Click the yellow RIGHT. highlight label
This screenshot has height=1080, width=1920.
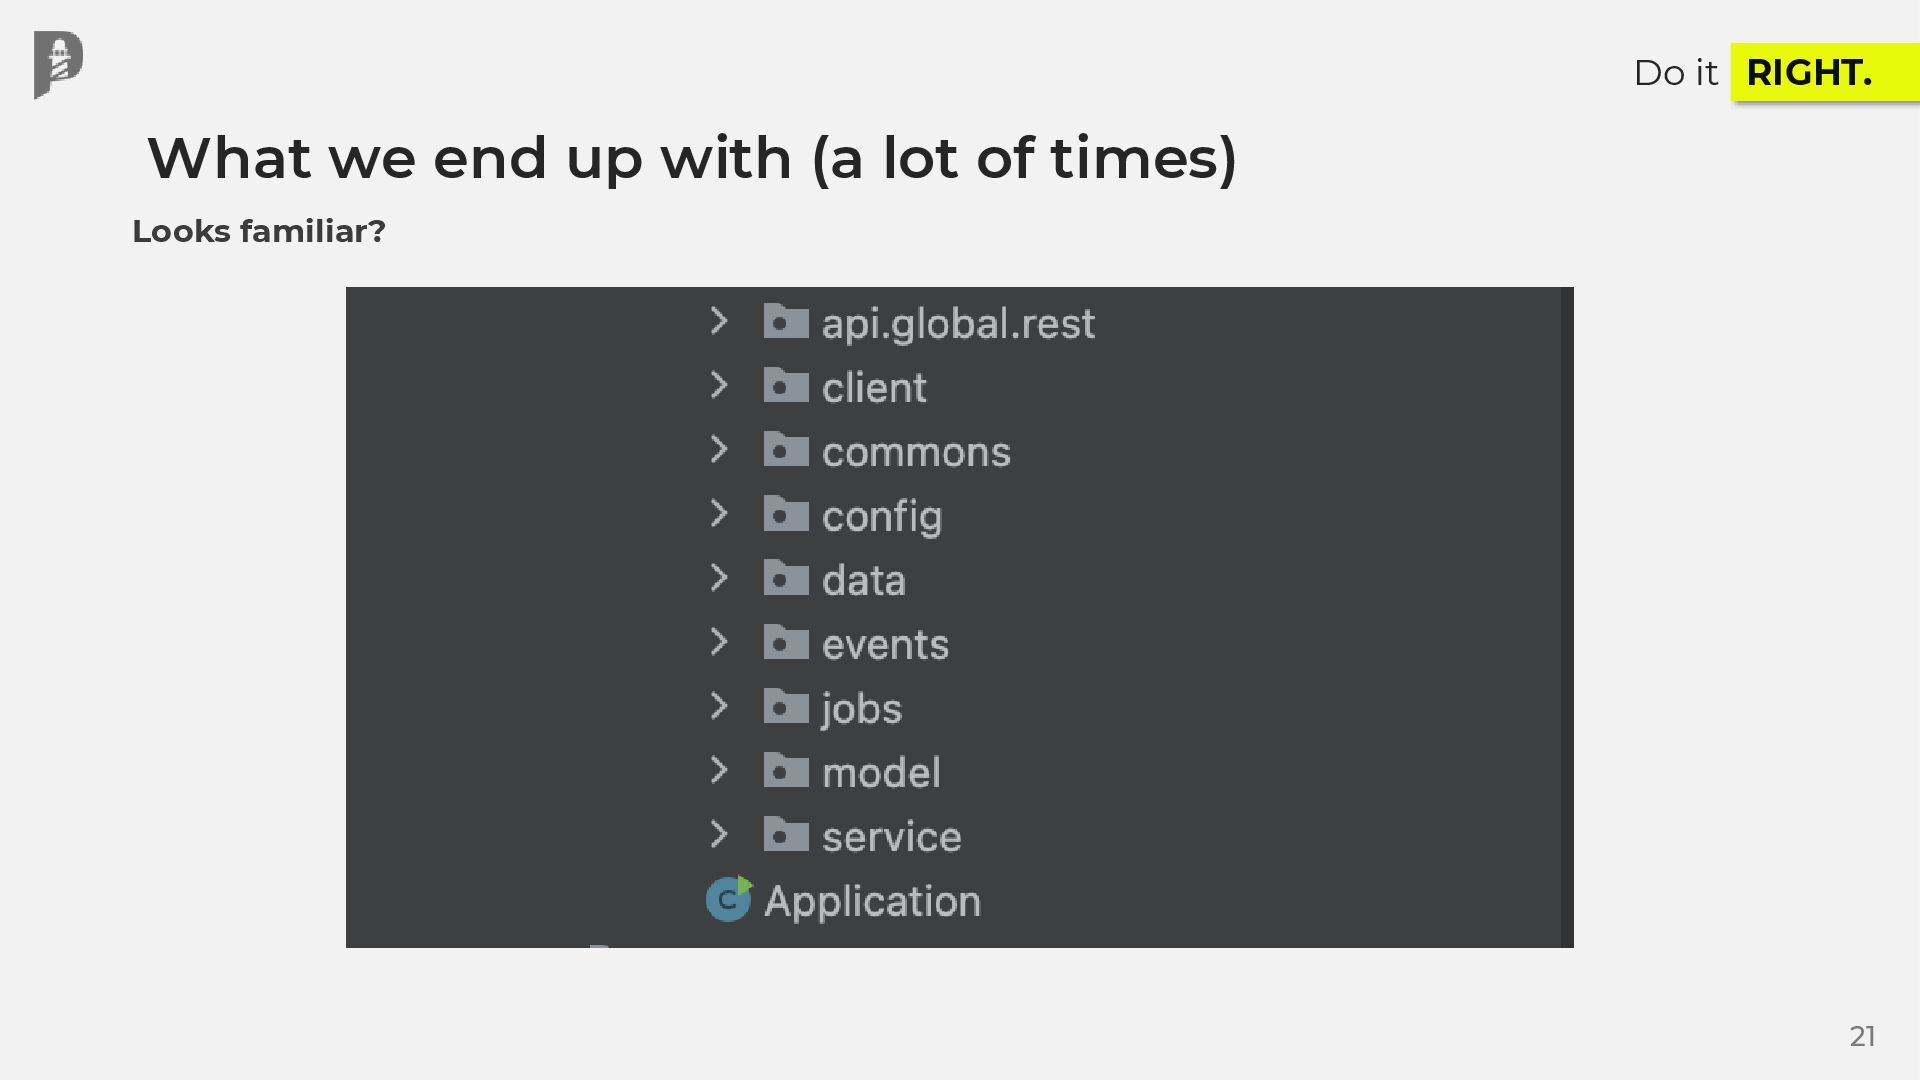coord(1809,72)
